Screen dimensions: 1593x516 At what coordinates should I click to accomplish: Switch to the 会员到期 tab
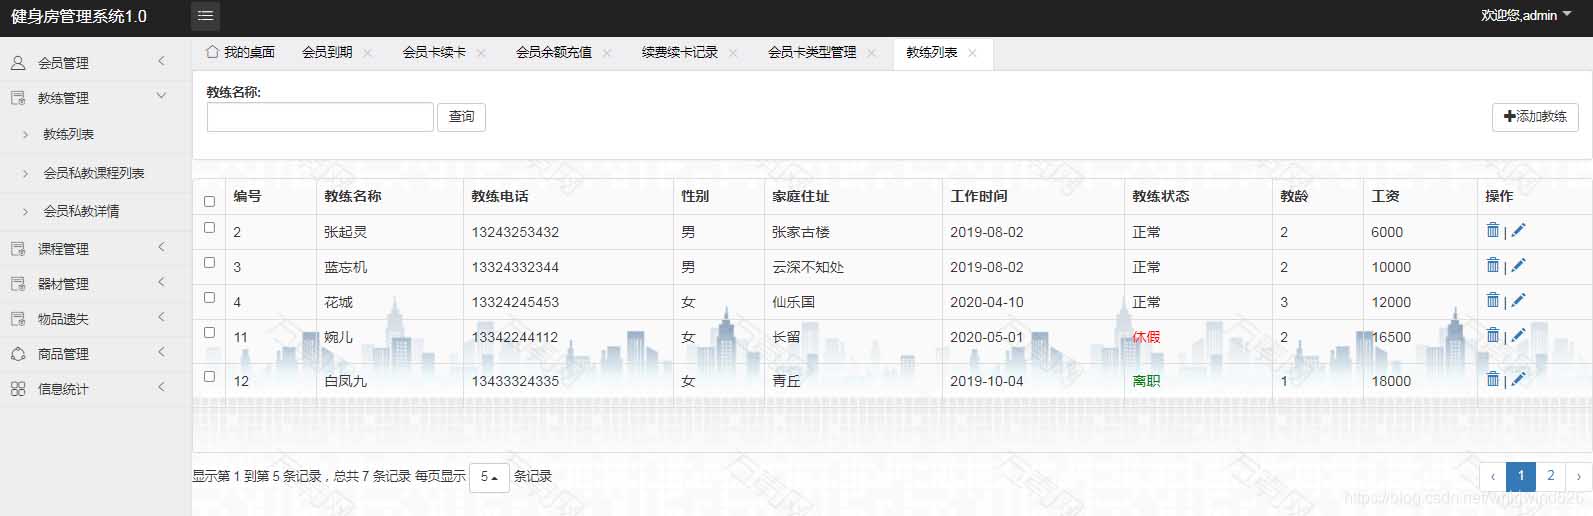coord(327,52)
